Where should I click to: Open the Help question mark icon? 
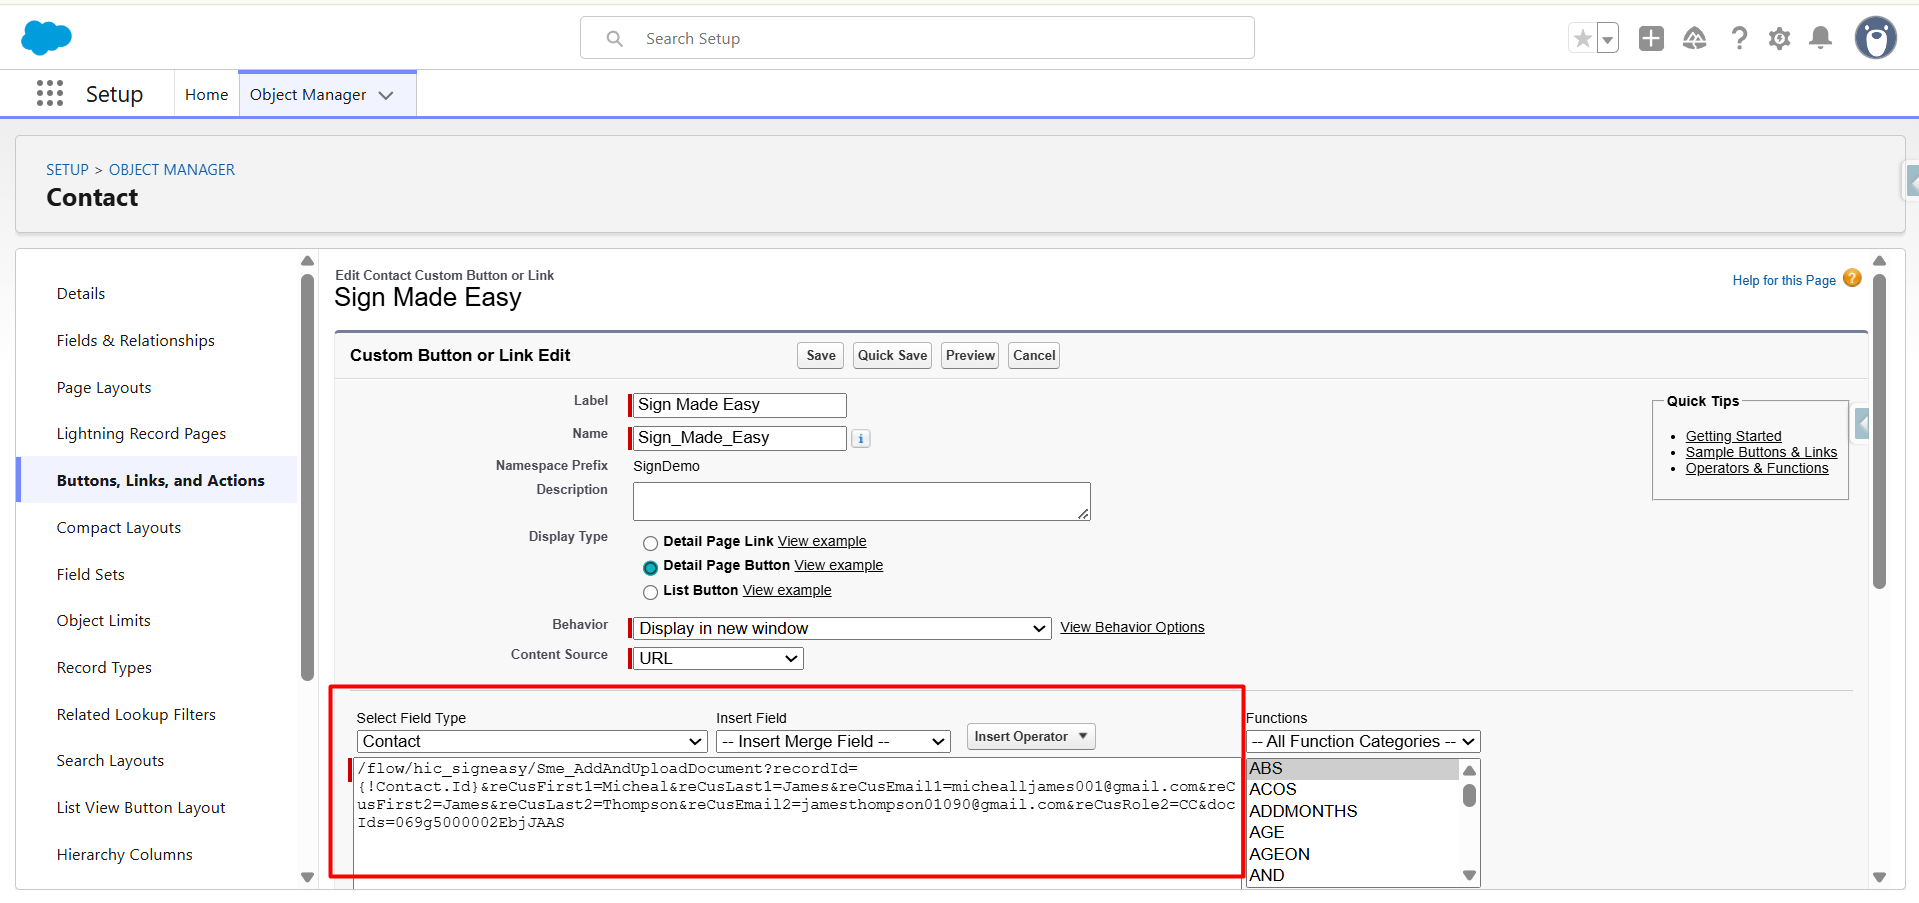tap(1739, 39)
